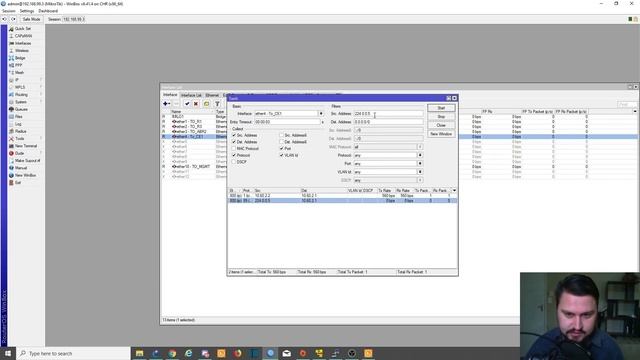Open the Interfaces sidebar entry

[23, 43]
